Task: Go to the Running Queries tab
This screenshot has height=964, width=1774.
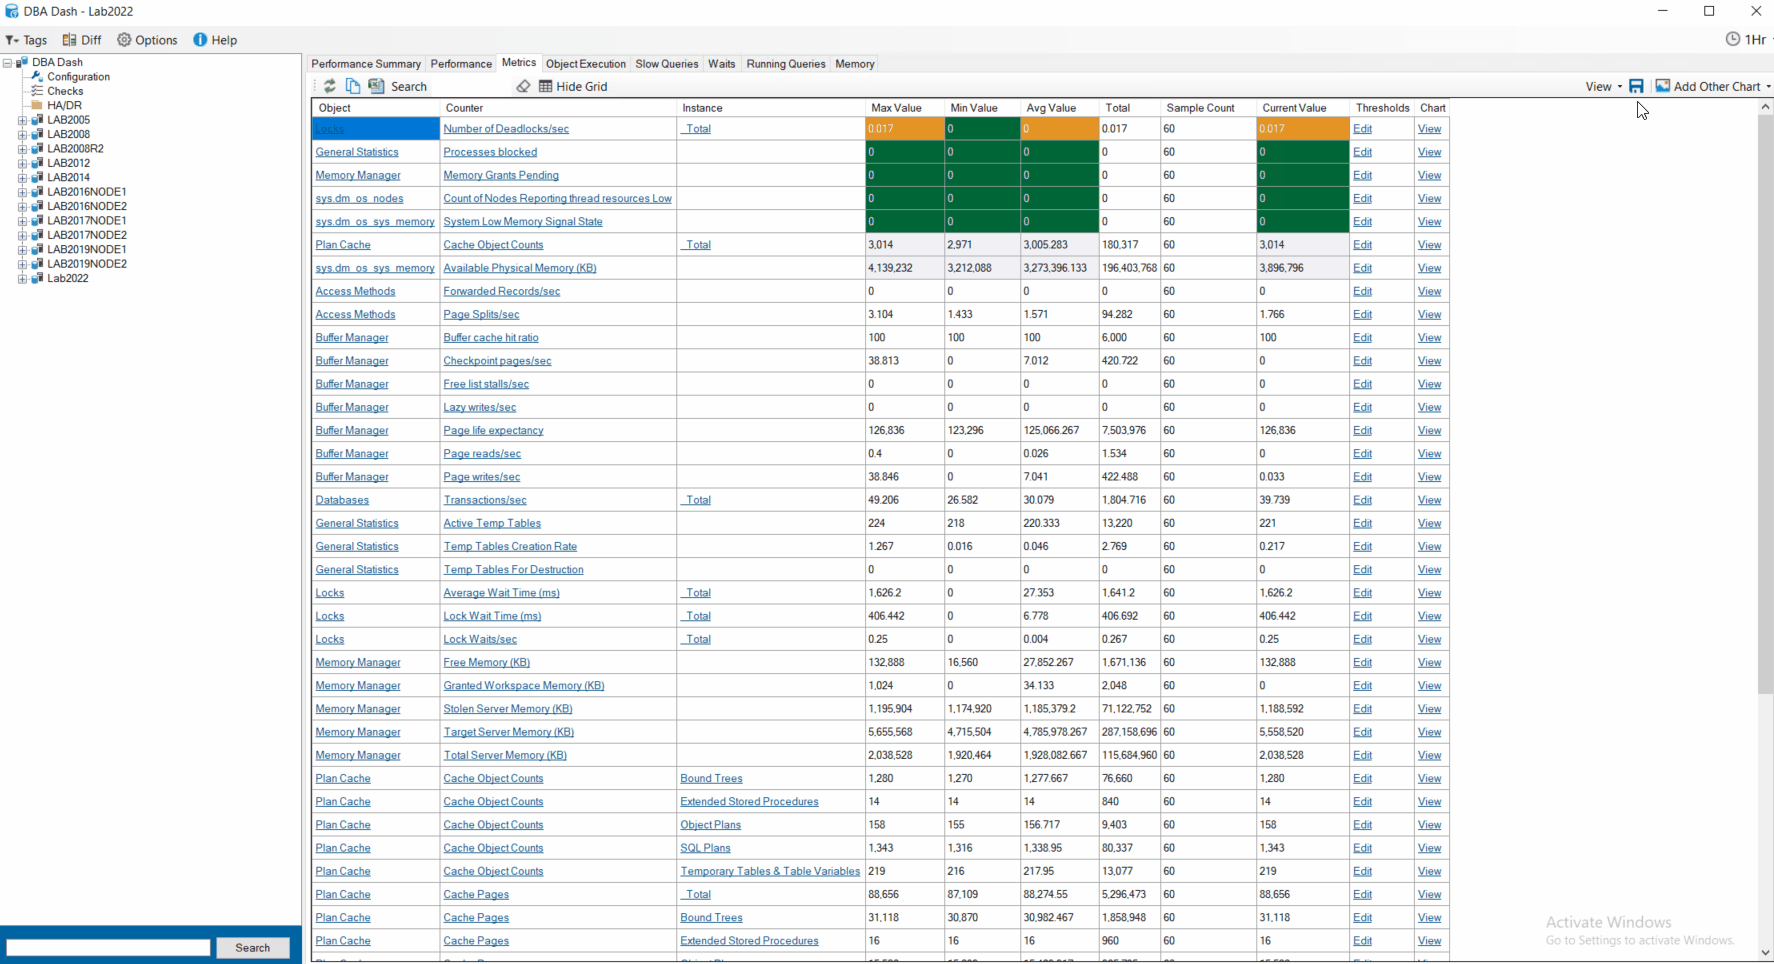Action: click(x=786, y=64)
